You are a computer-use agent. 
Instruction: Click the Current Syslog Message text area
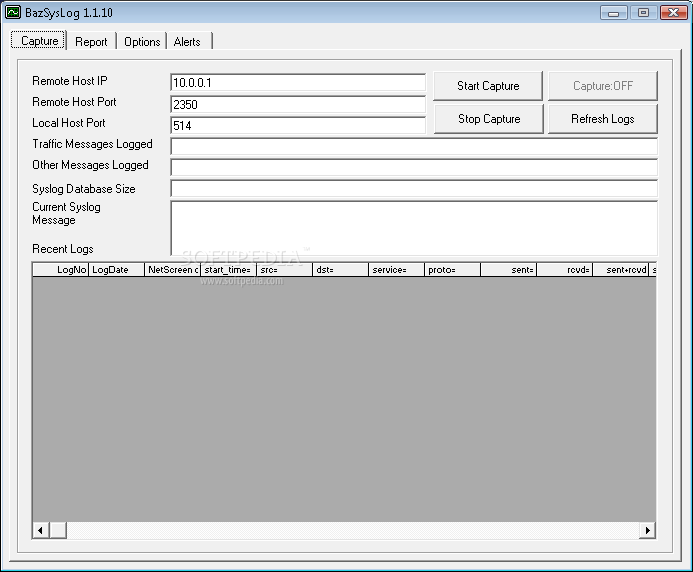pyautogui.click(x=414, y=228)
